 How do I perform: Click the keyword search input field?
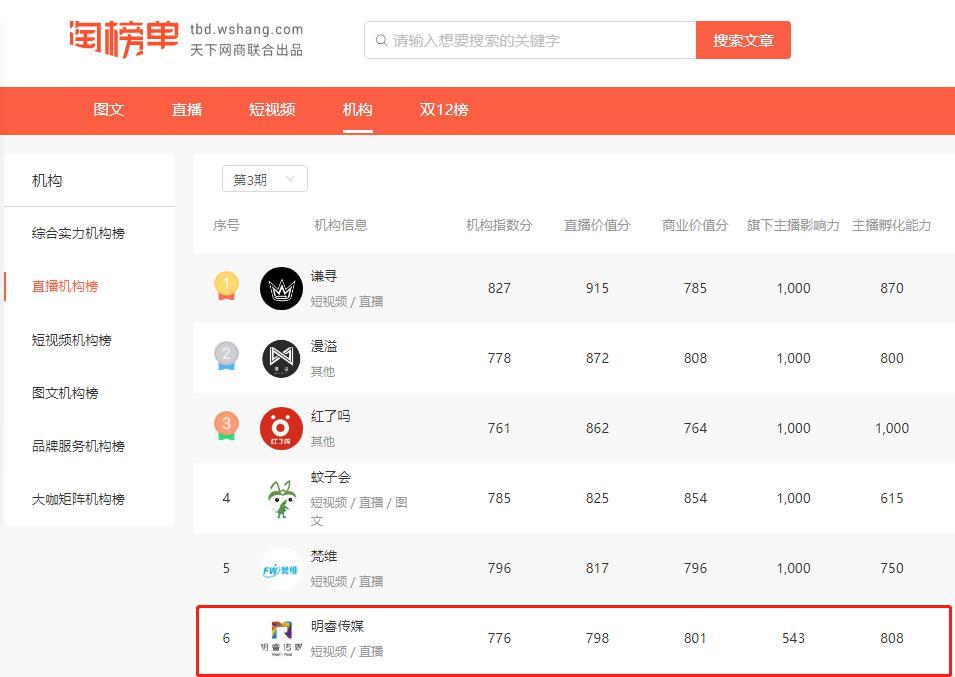[530, 40]
